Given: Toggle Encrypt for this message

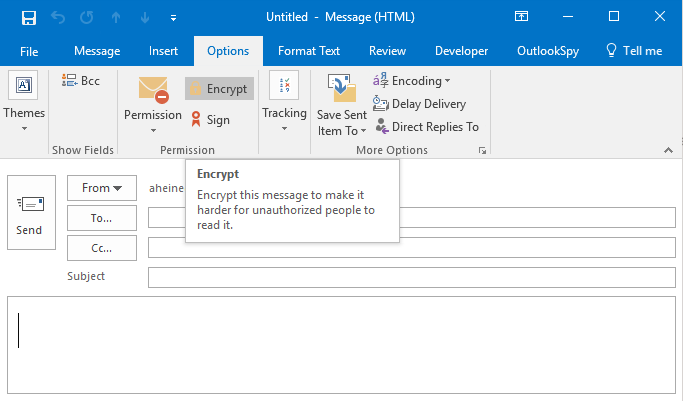Looking at the screenshot, I should coord(219,89).
